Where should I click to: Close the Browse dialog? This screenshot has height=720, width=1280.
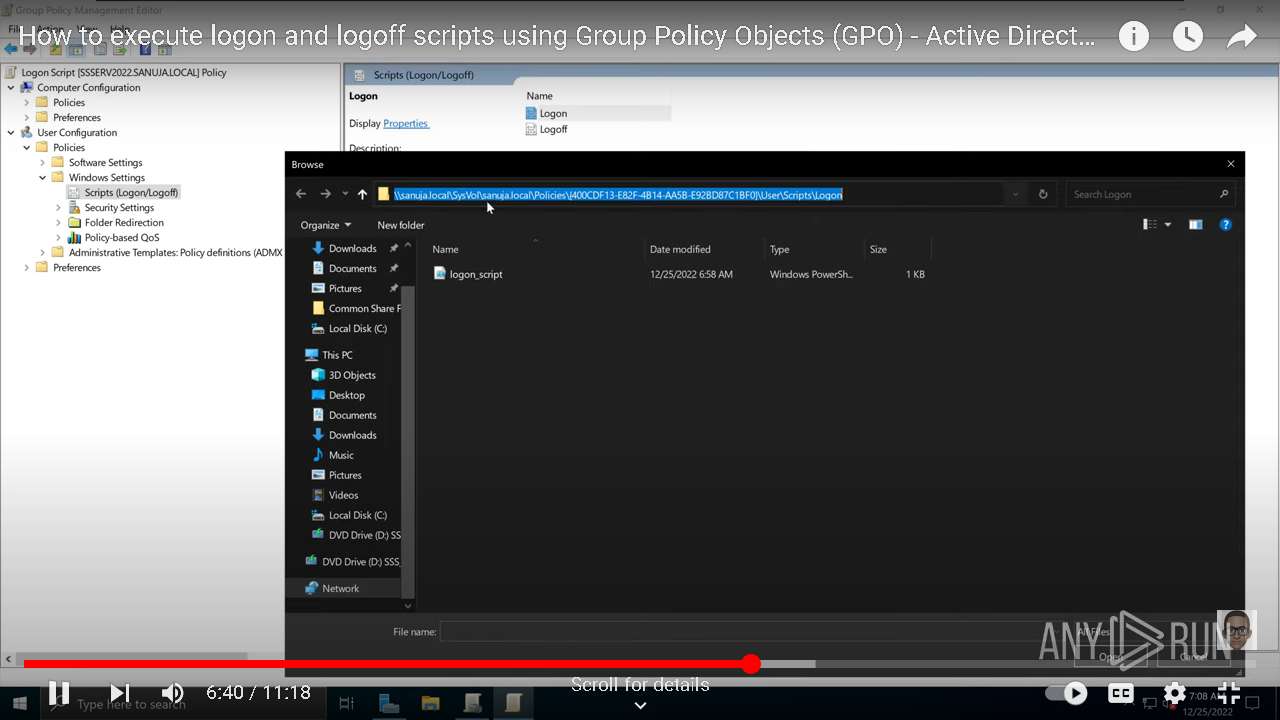click(1231, 164)
